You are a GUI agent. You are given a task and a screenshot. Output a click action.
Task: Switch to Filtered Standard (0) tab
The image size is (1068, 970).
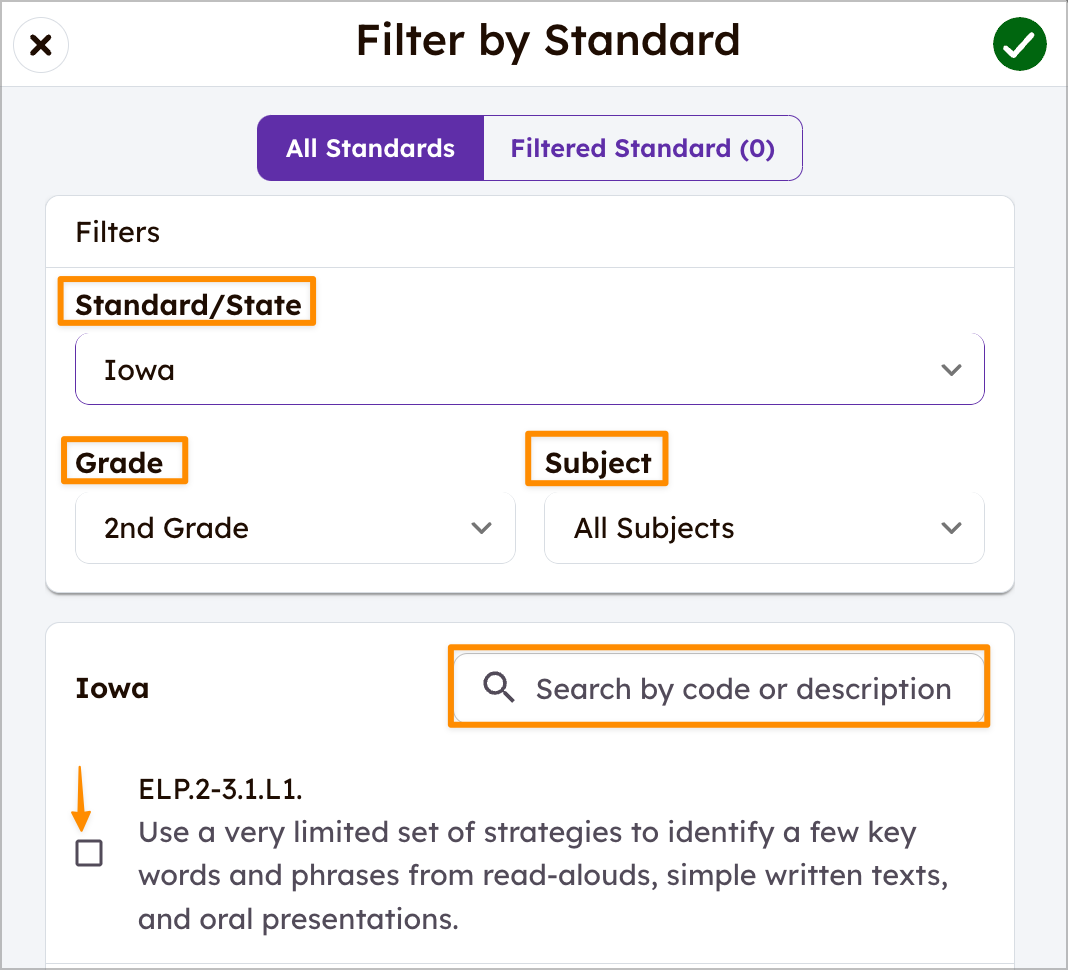[643, 148]
